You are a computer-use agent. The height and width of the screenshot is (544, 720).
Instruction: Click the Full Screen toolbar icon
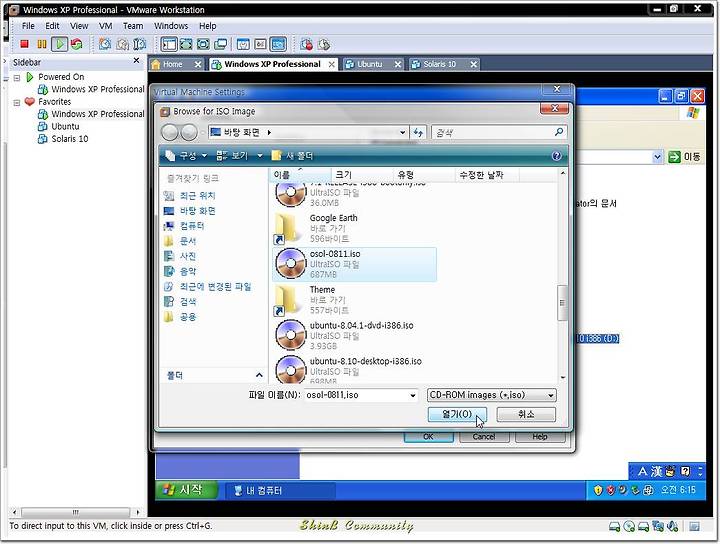coord(186,44)
